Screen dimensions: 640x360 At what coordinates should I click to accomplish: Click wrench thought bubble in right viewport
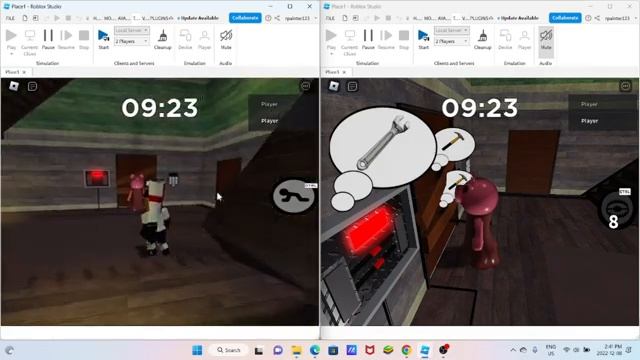point(382,147)
